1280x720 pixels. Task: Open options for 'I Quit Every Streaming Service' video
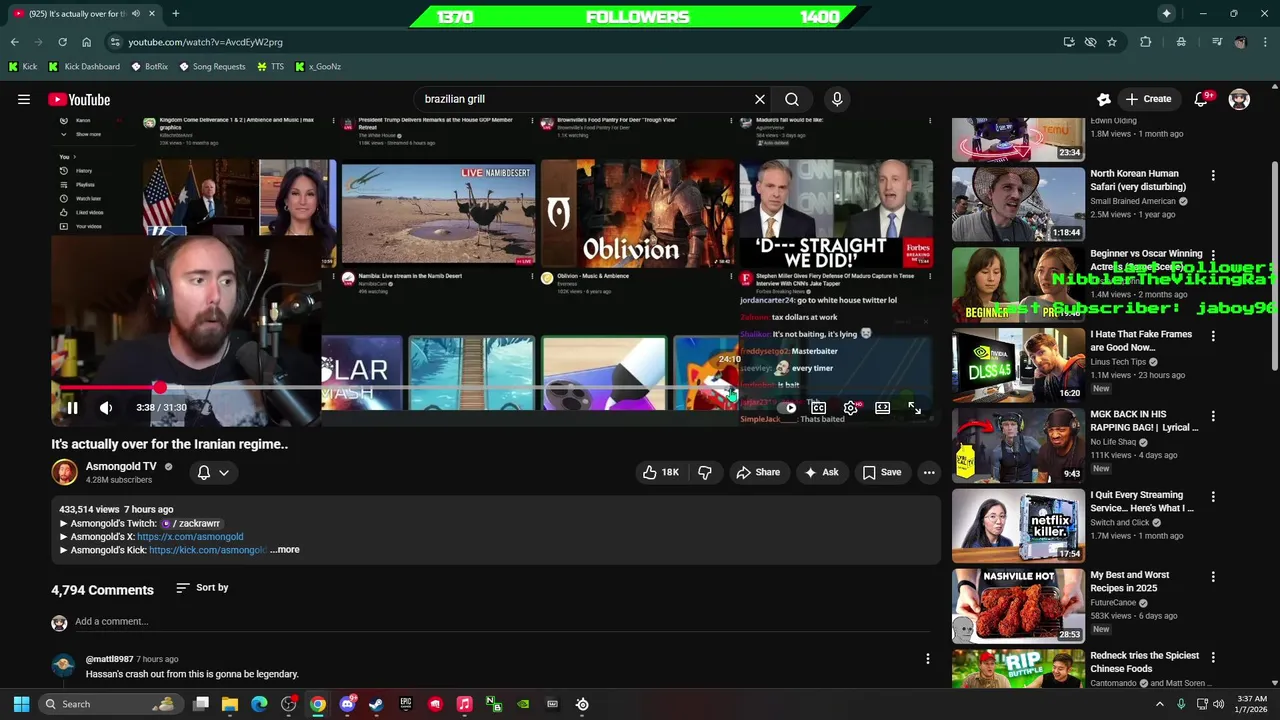pos(1213,496)
